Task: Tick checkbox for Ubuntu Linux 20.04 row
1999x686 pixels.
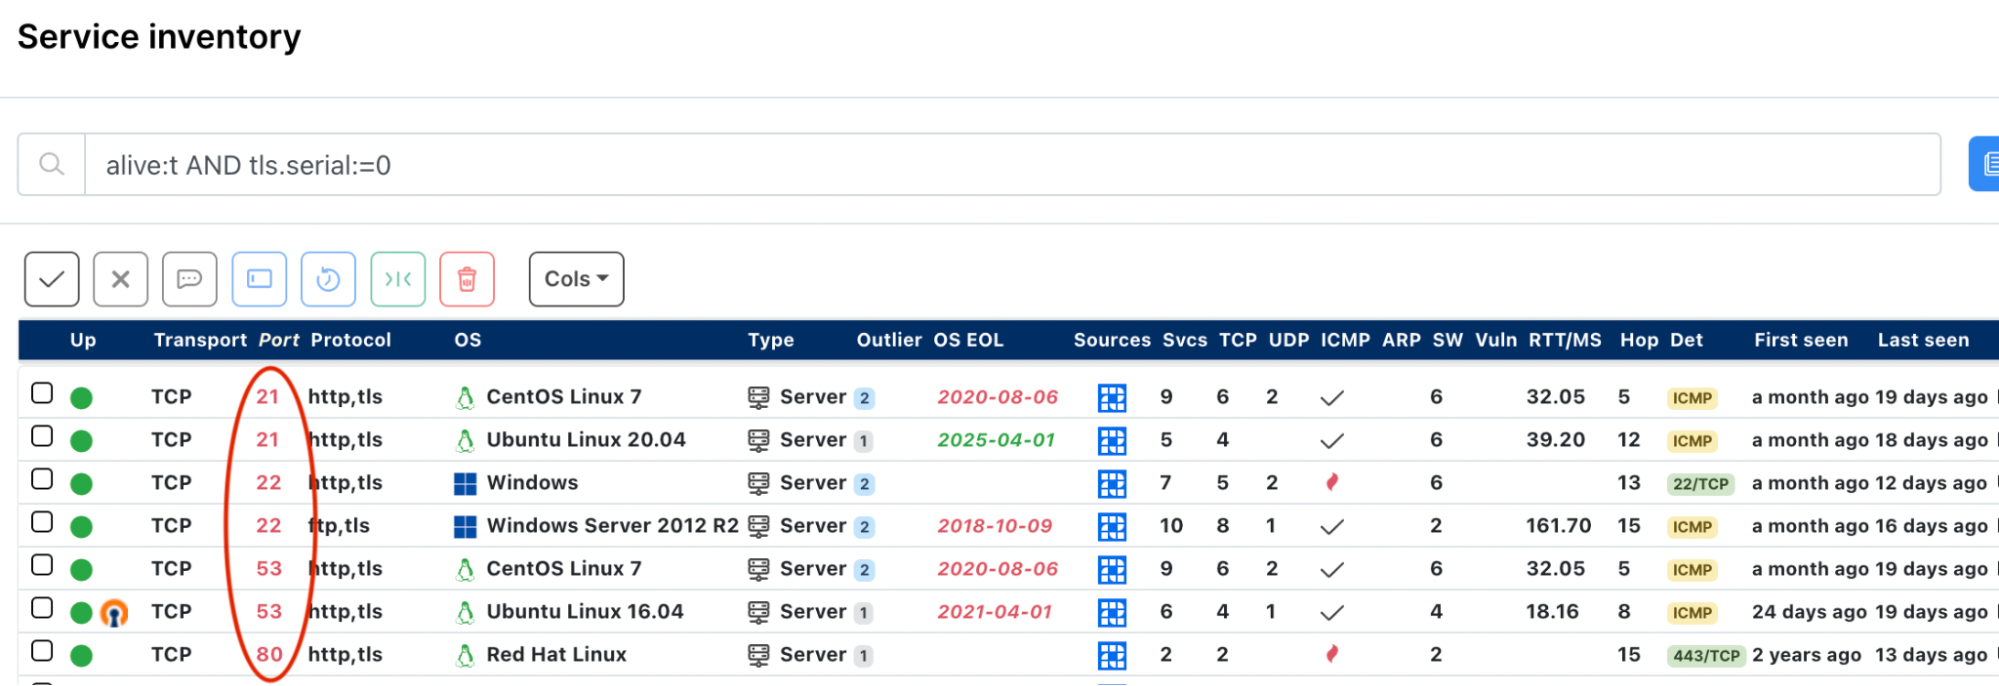Action: point(42,436)
